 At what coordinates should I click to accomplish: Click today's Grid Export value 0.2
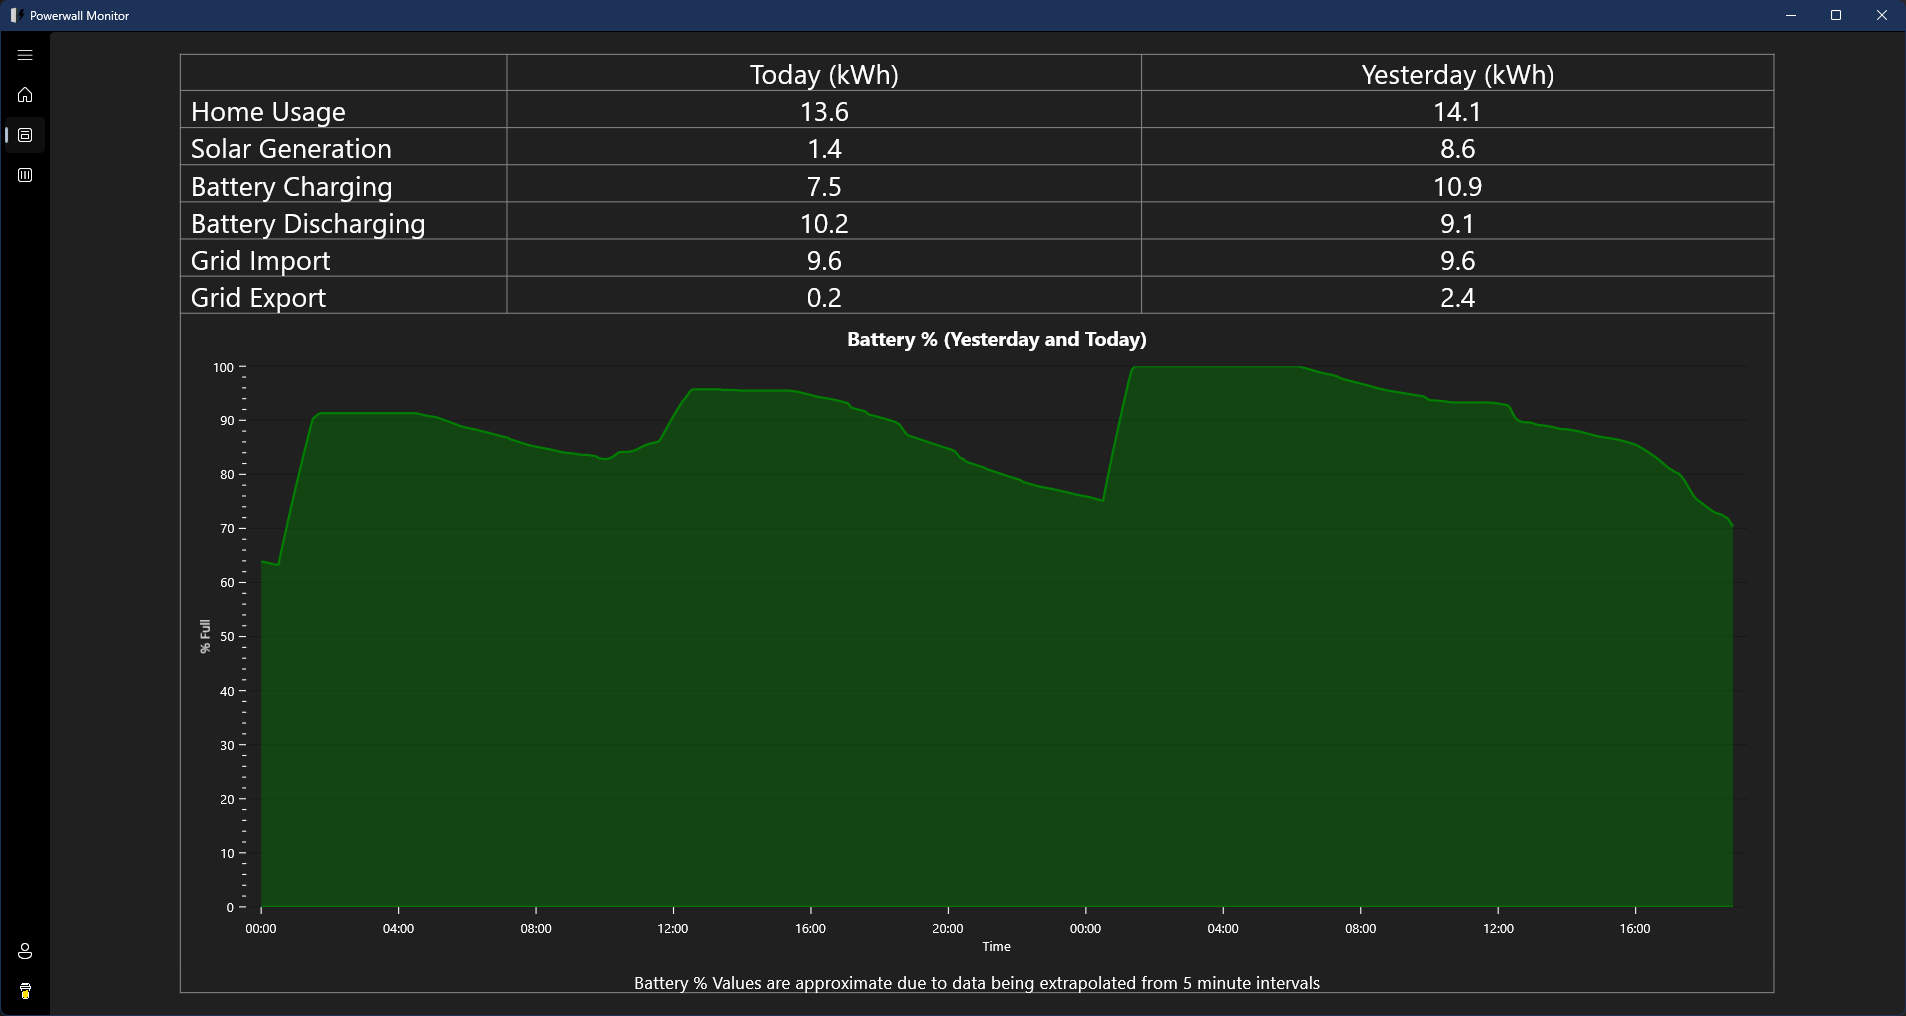click(x=824, y=298)
